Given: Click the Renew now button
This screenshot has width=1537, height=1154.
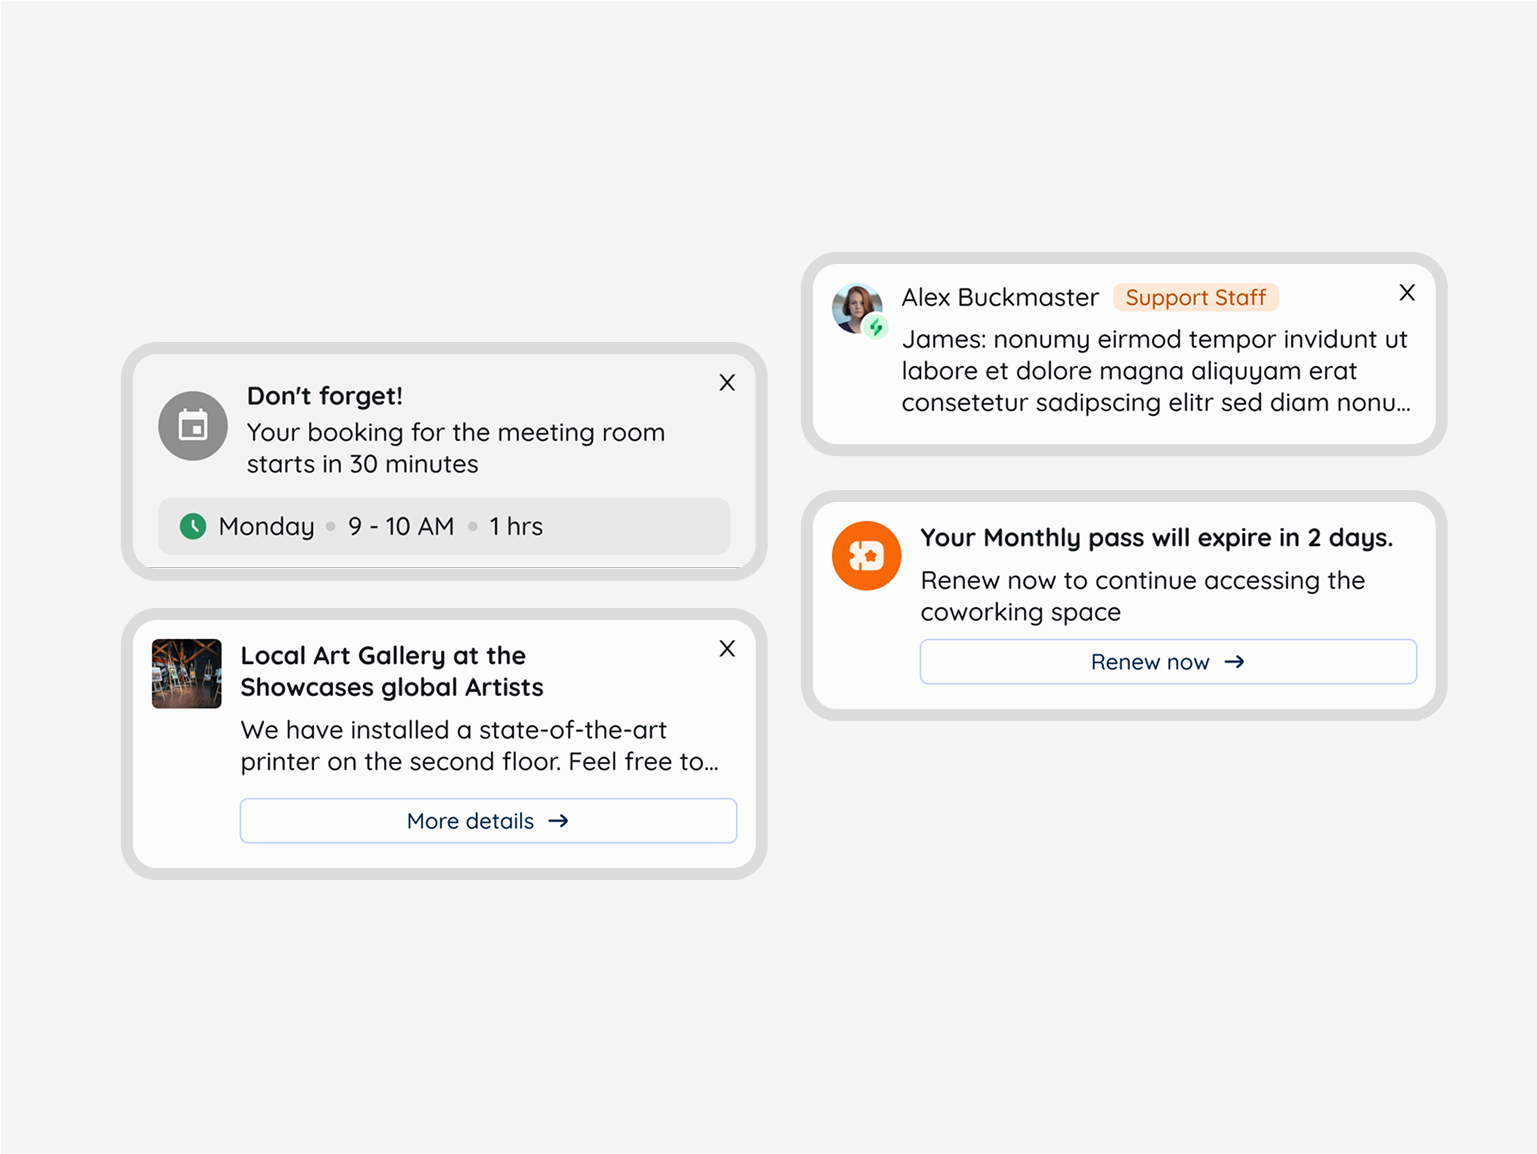Looking at the screenshot, I should point(1168,661).
